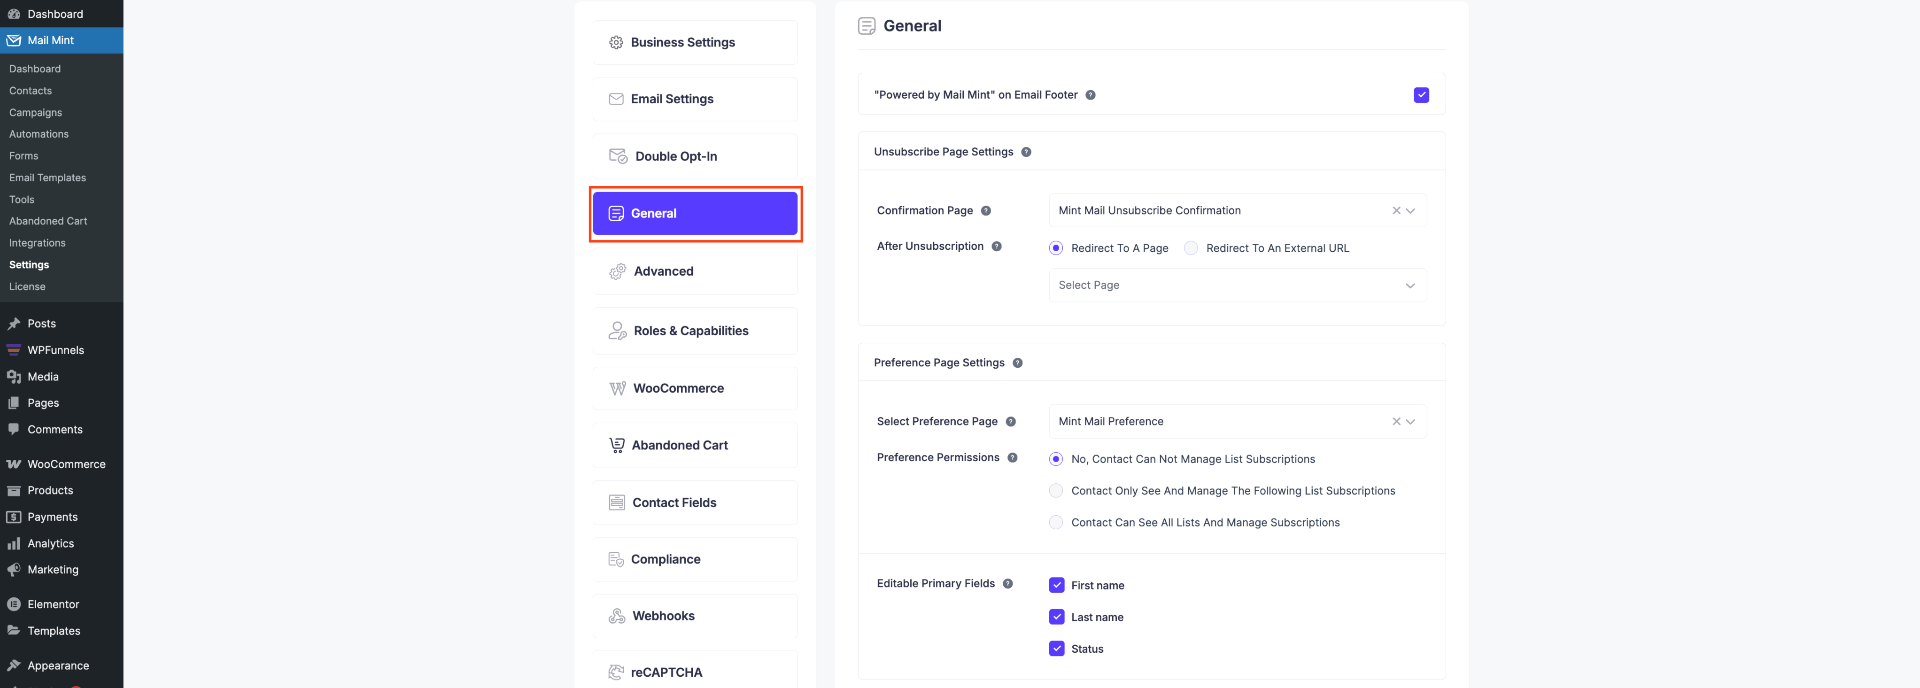Click the General page header icon
The height and width of the screenshot is (688, 1920).
(867, 26)
